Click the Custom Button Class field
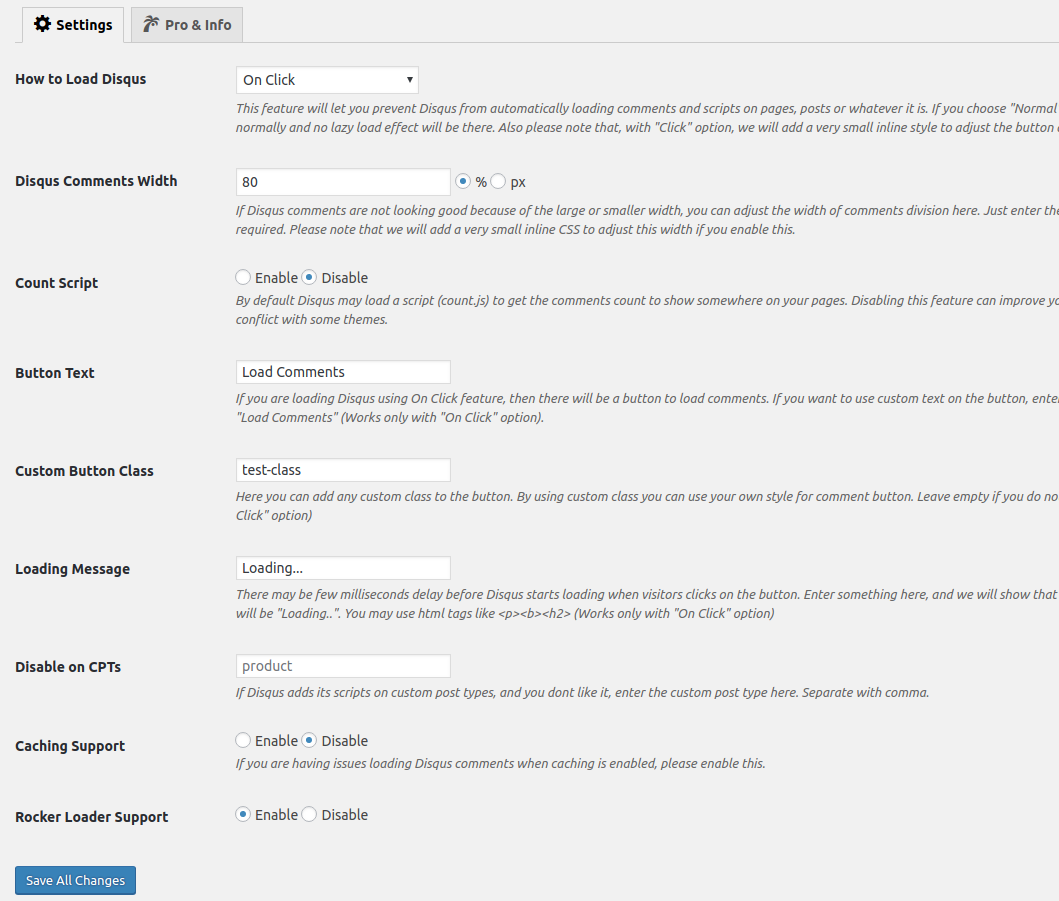The image size is (1059, 901). (343, 470)
